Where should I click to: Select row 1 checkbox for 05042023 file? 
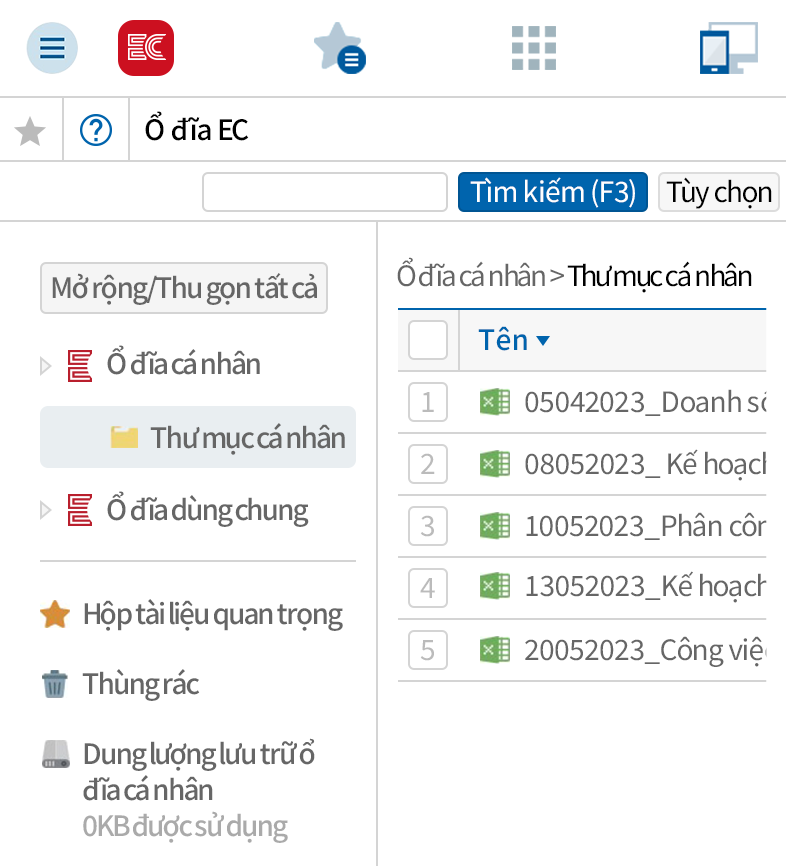pos(428,402)
